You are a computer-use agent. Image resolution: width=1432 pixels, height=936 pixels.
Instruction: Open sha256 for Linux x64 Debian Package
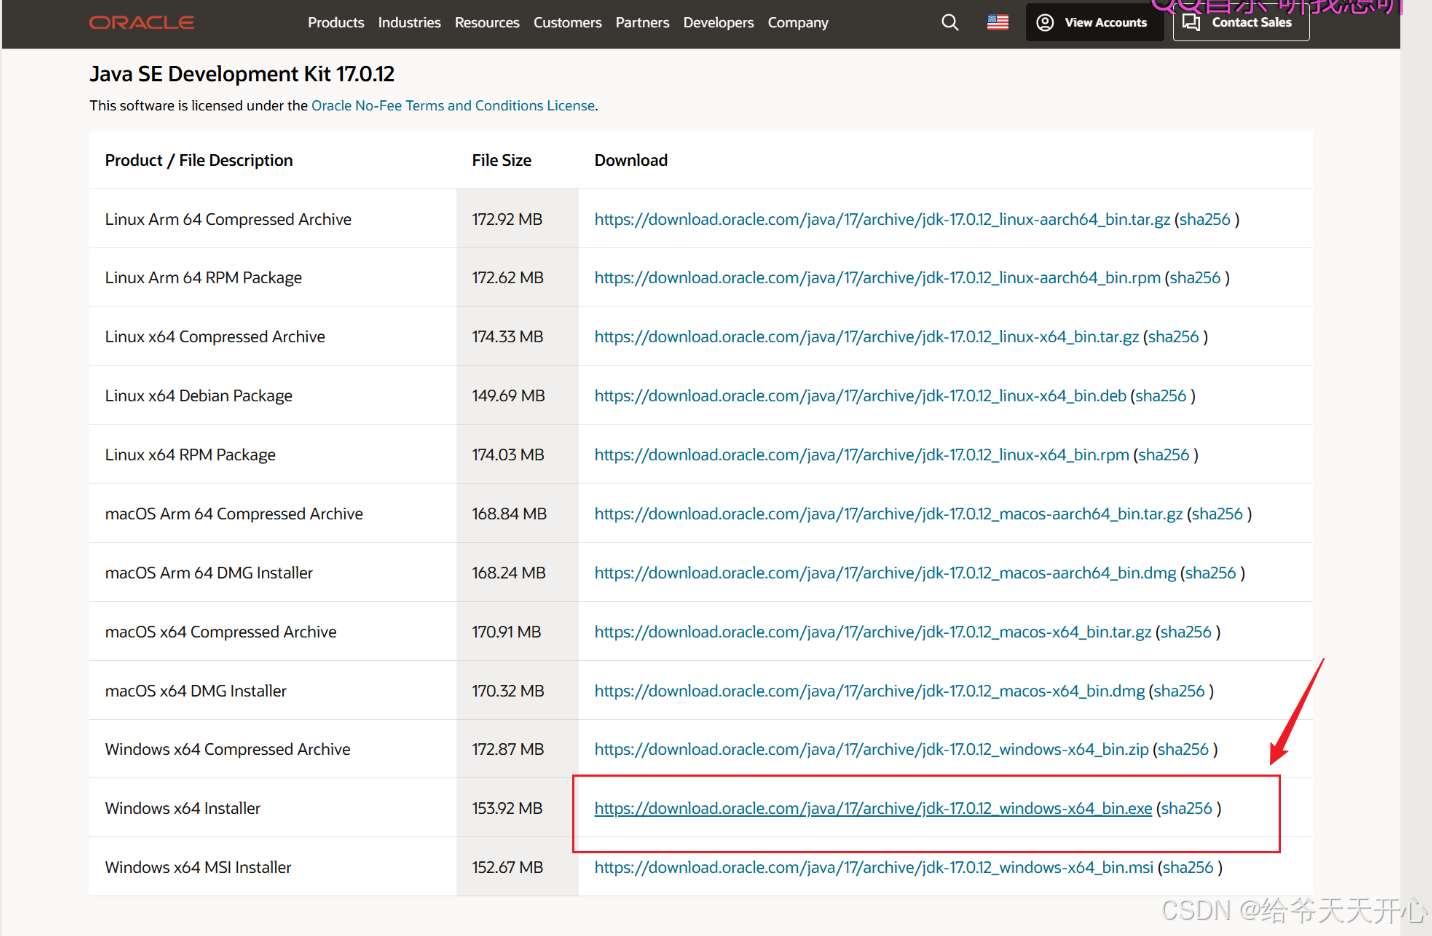1161,395
